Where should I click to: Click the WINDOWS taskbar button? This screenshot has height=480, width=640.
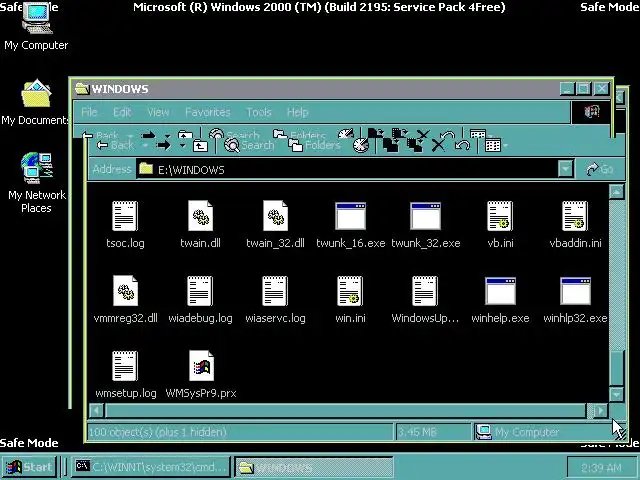click(314, 467)
